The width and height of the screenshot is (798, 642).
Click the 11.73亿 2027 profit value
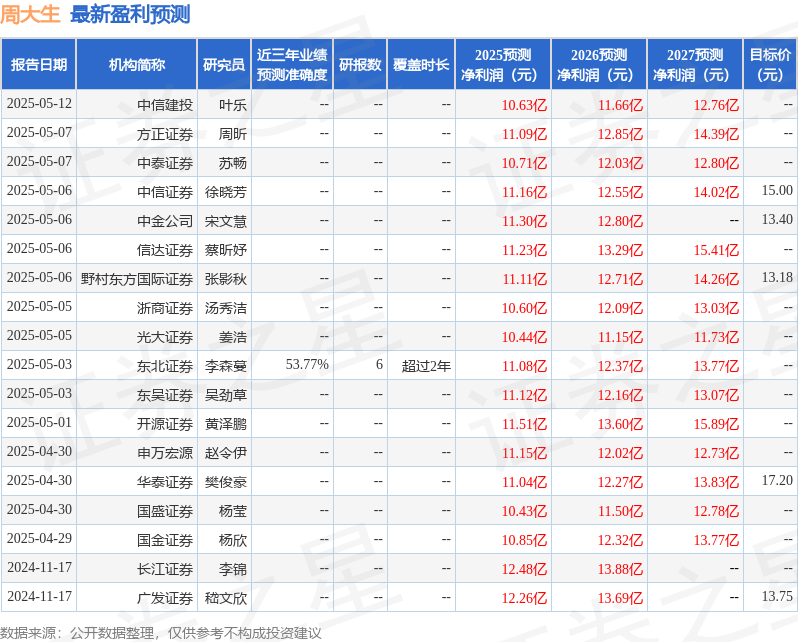(716, 337)
